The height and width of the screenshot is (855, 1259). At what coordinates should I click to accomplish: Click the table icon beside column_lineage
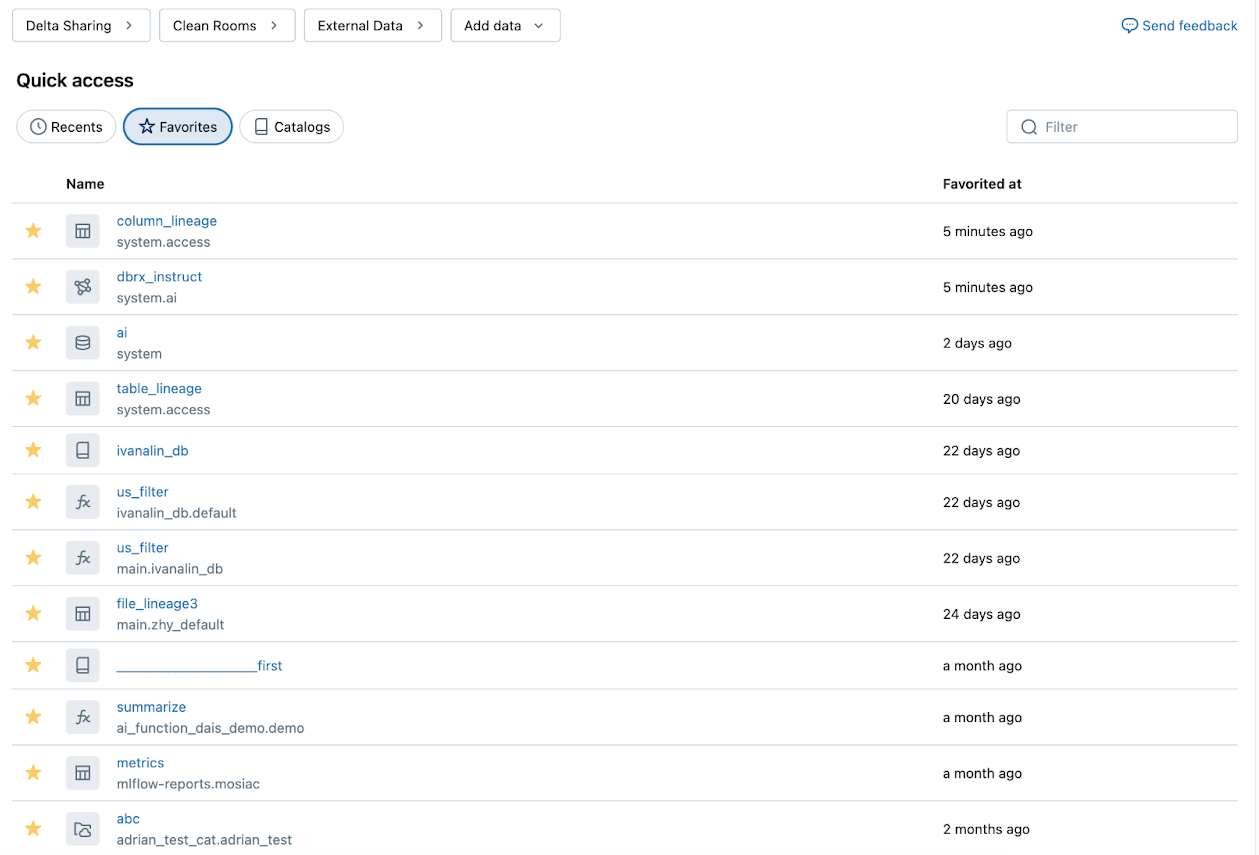point(83,231)
